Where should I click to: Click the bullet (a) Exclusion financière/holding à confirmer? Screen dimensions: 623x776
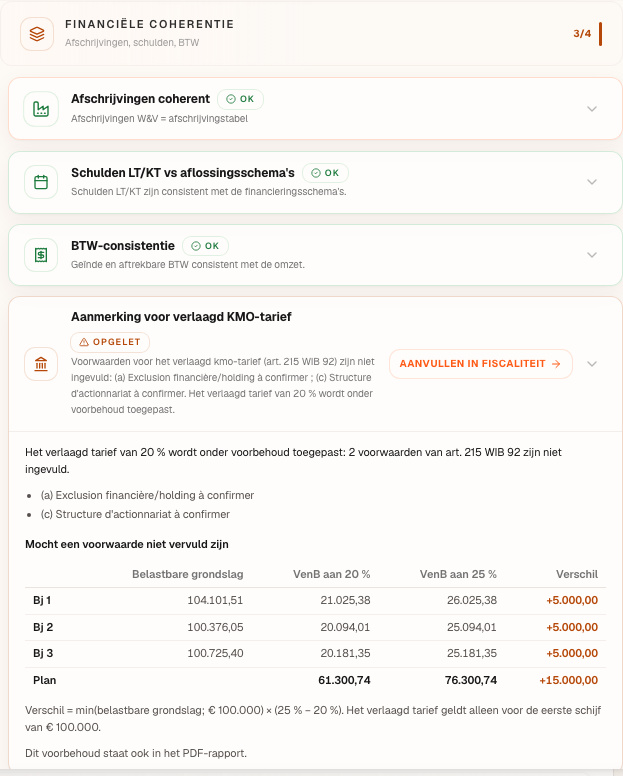click(147, 495)
